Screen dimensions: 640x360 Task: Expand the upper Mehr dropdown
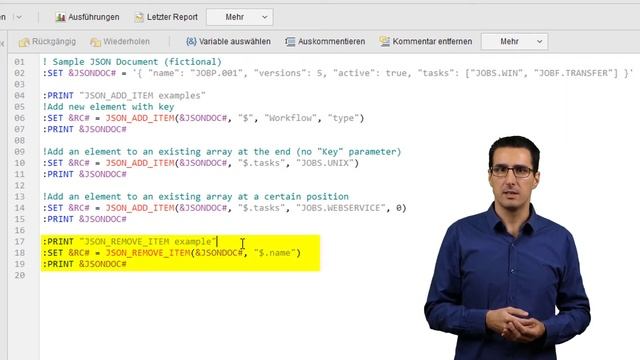click(240, 17)
